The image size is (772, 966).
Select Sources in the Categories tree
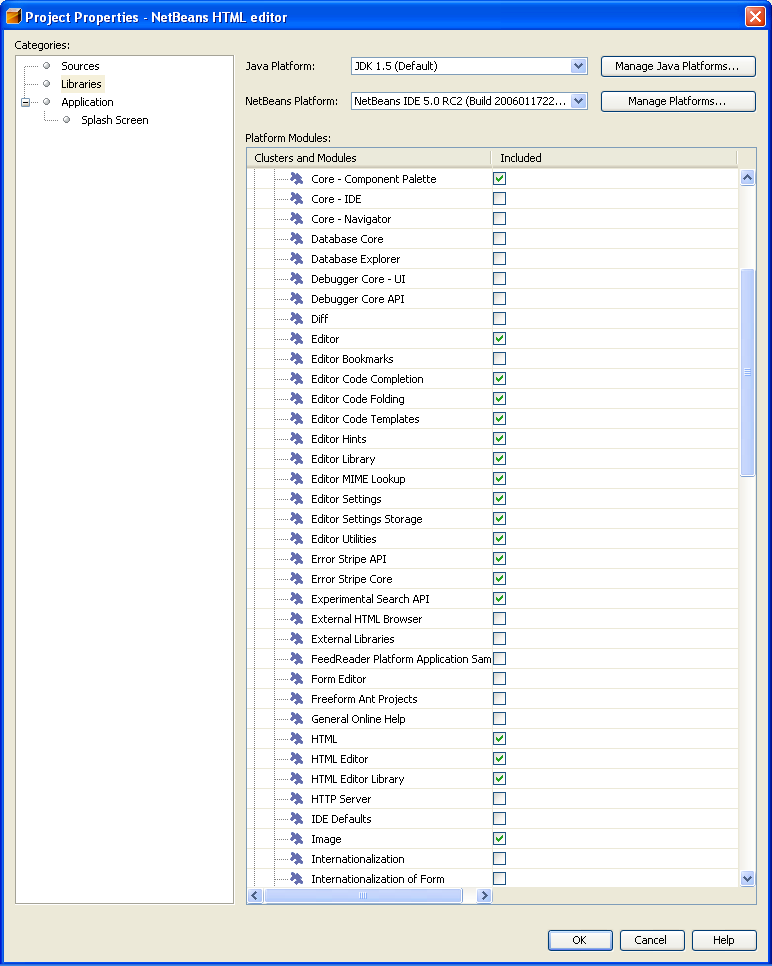80,66
